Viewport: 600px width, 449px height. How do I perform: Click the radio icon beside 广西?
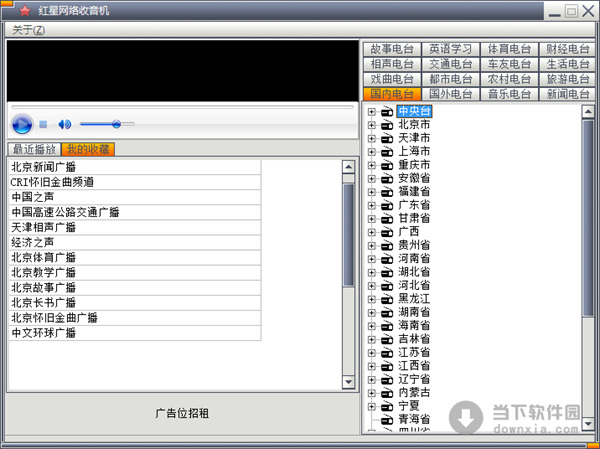(x=387, y=232)
